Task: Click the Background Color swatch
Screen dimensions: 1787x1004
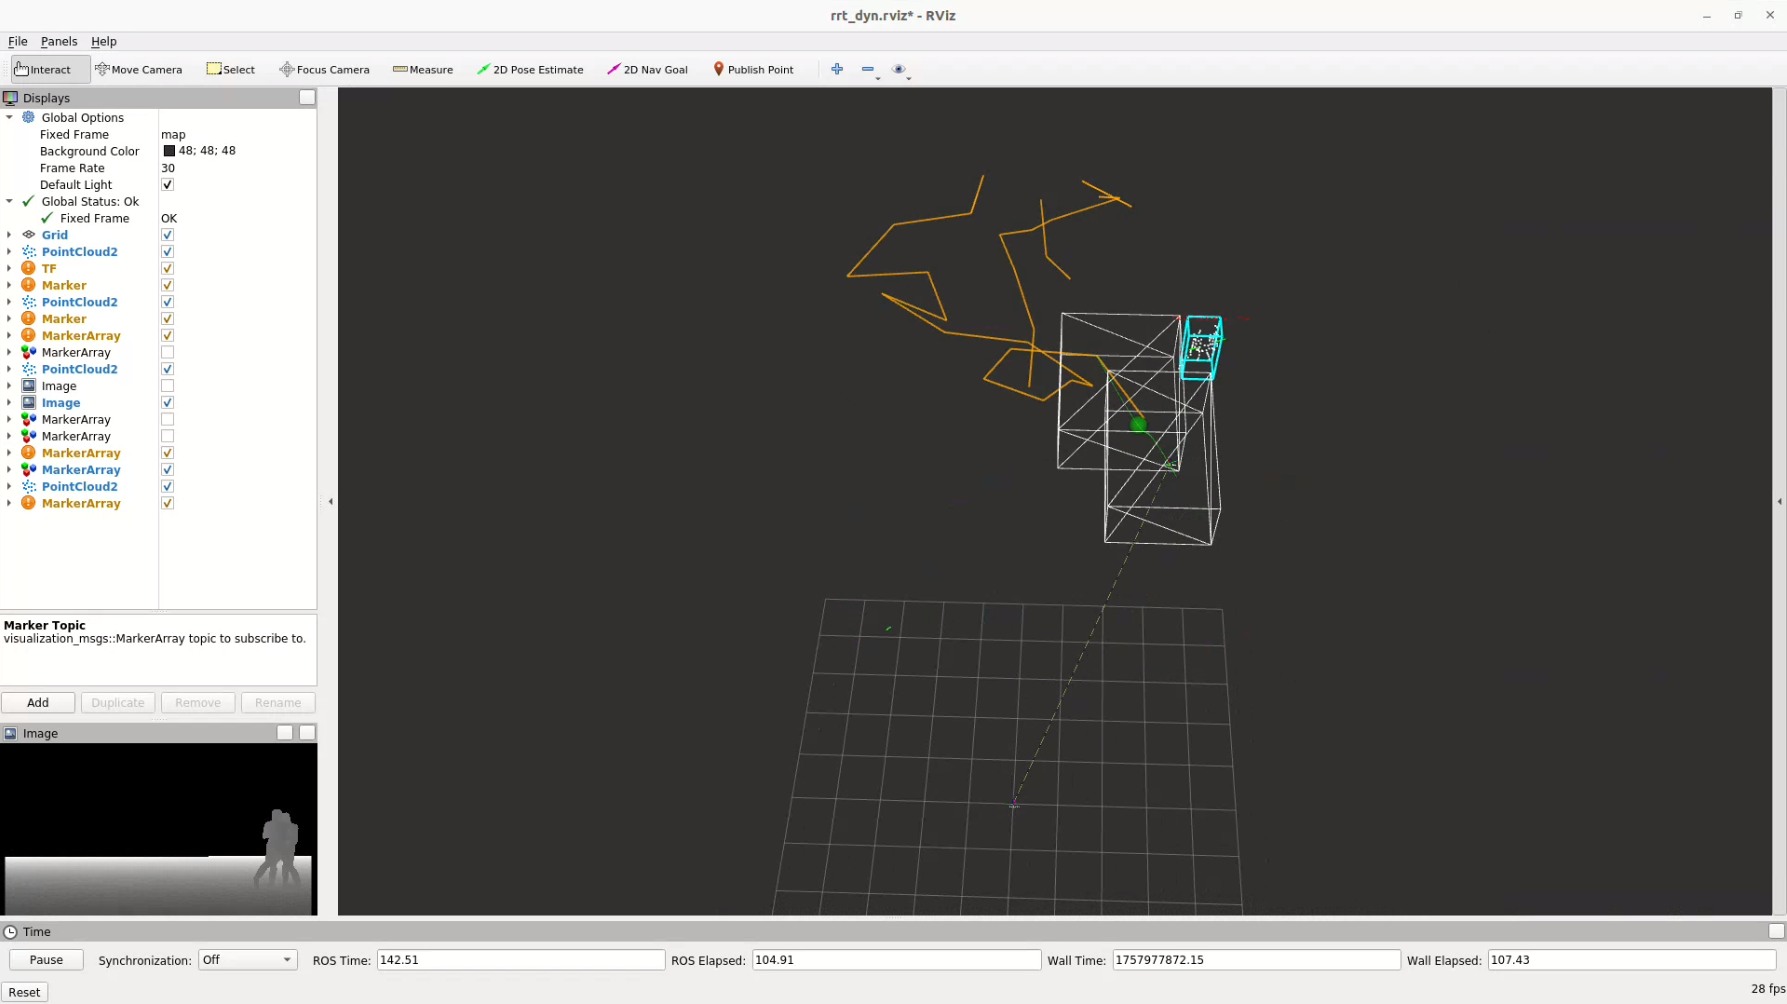Action: pos(169,151)
